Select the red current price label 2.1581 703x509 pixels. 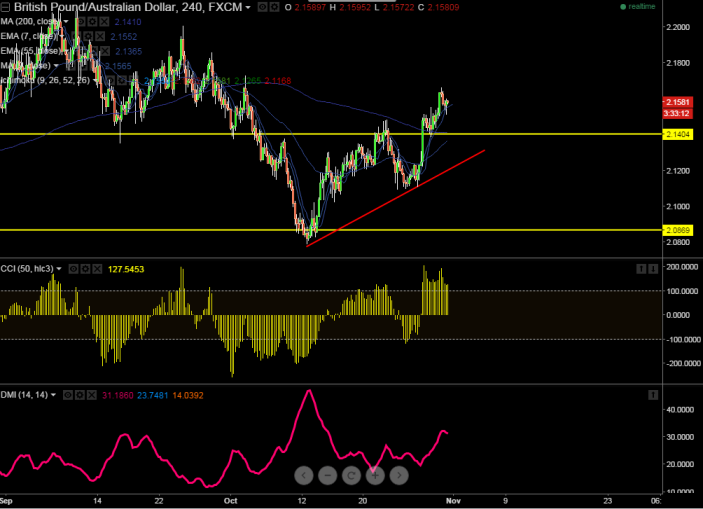677,102
